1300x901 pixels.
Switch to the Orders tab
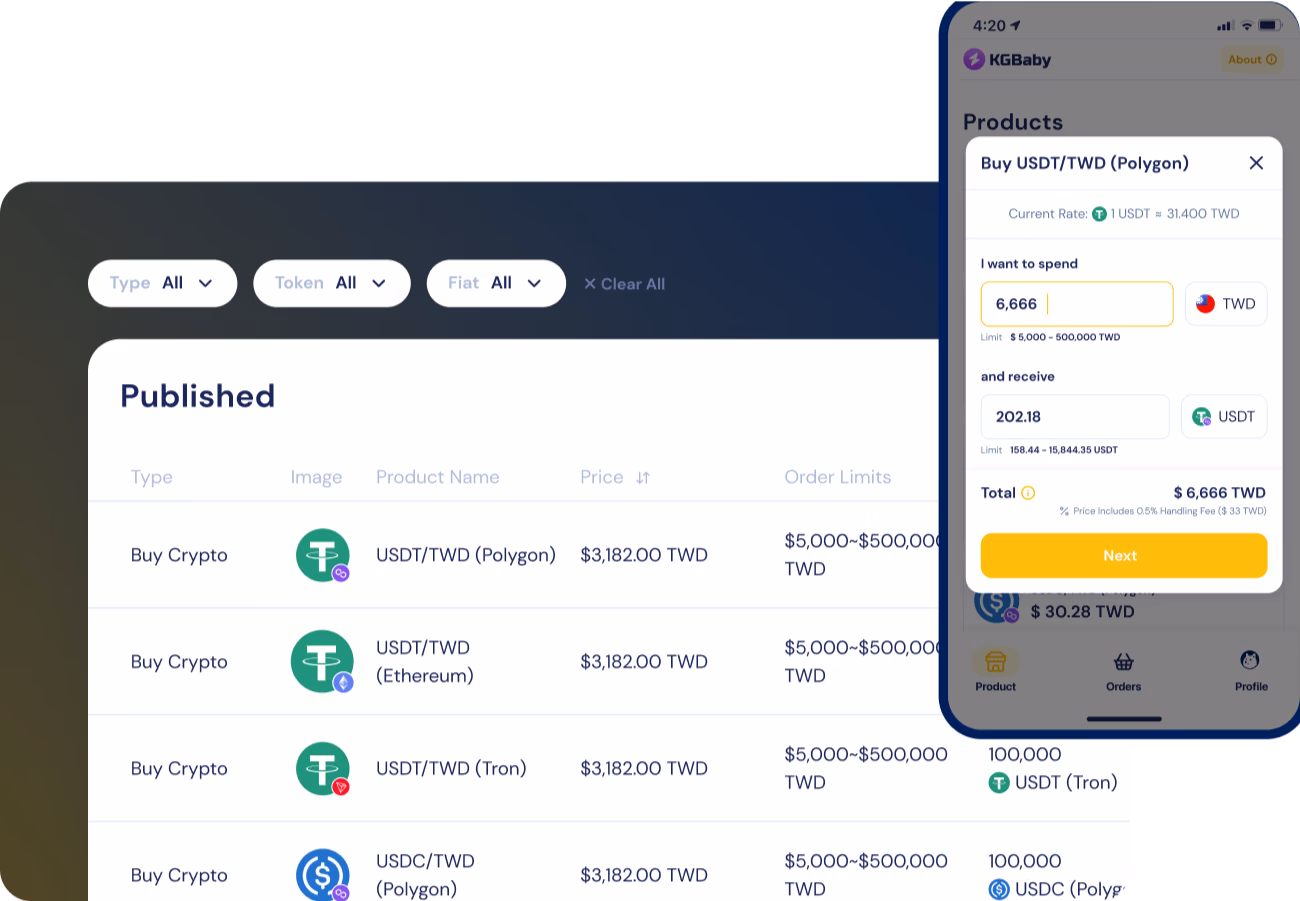pyautogui.click(x=1123, y=671)
